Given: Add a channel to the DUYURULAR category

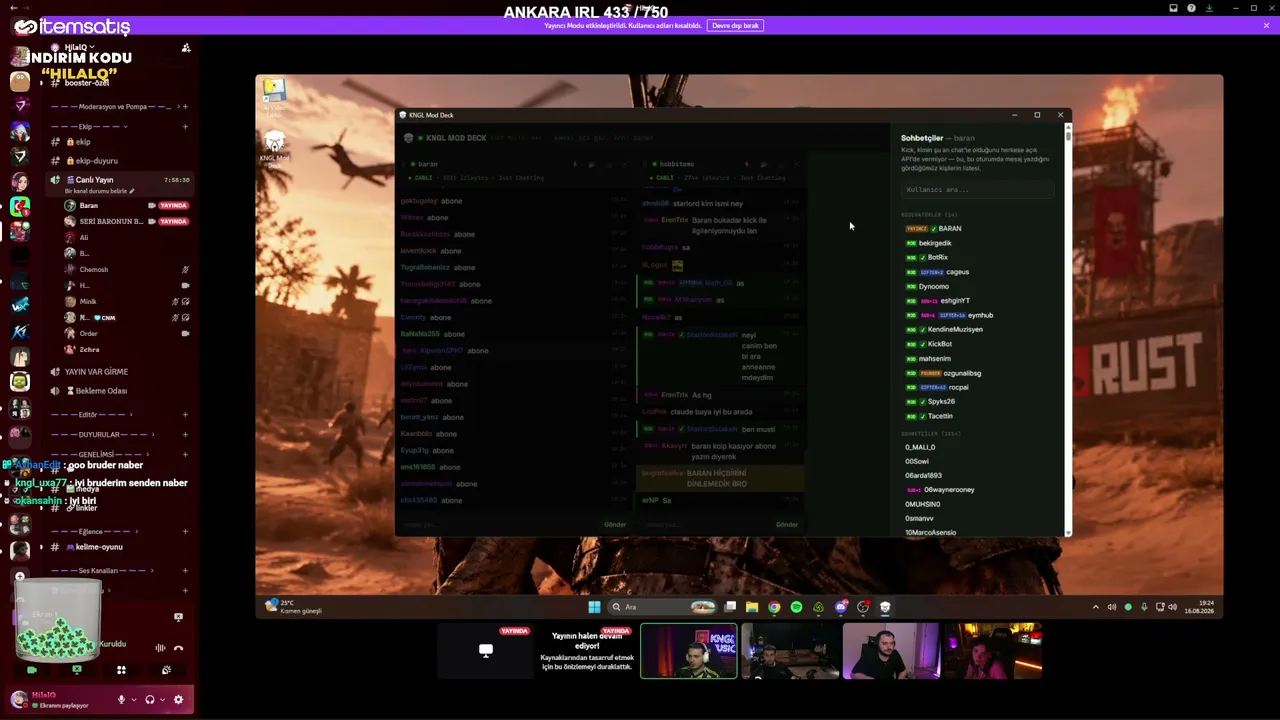Looking at the screenshot, I should pyautogui.click(x=185, y=435).
